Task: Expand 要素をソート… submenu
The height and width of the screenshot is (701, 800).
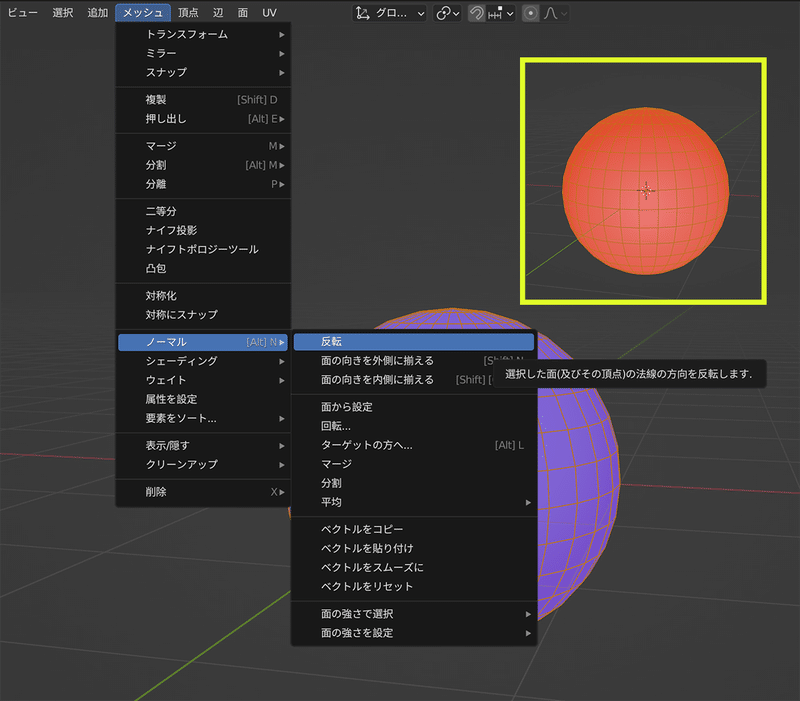Action: tap(203, 418)
